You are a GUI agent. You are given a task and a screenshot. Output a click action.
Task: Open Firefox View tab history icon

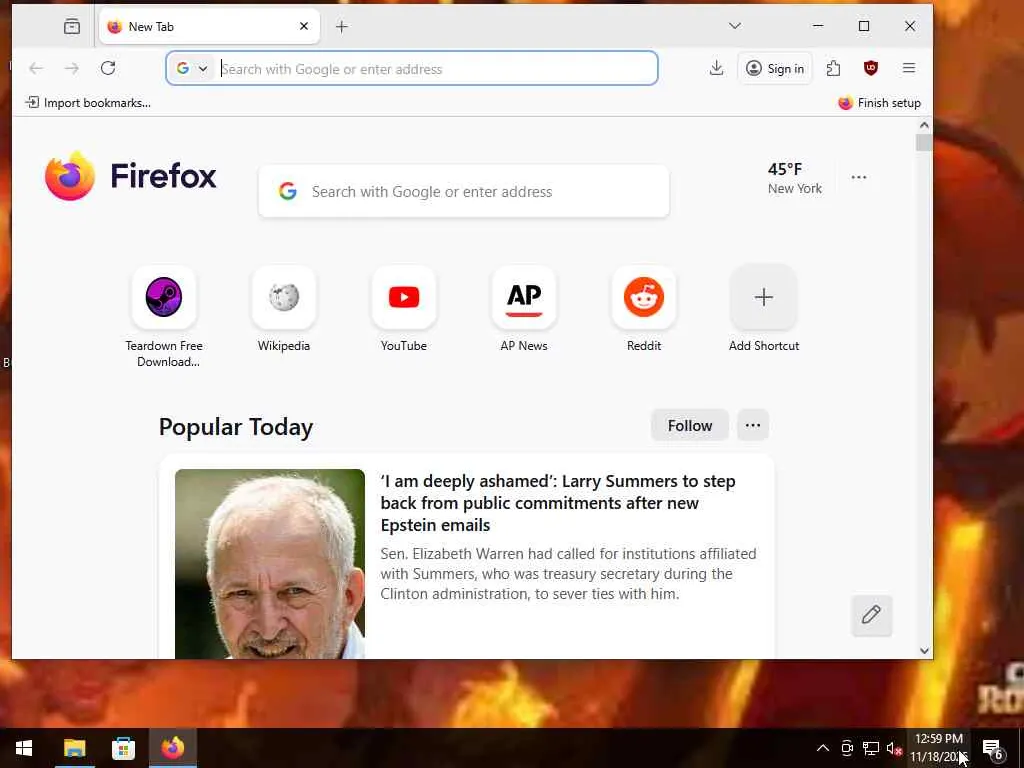72,26
